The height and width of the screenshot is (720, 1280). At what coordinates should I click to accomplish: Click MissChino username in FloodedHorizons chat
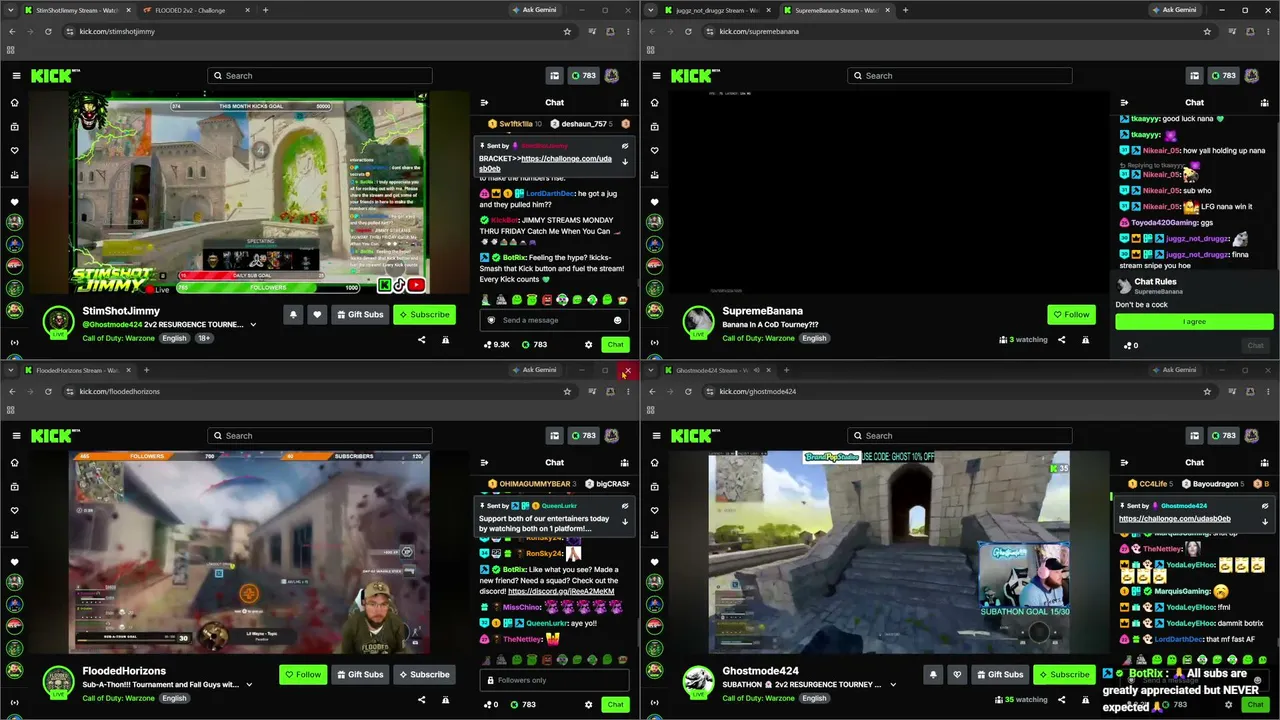522,607
